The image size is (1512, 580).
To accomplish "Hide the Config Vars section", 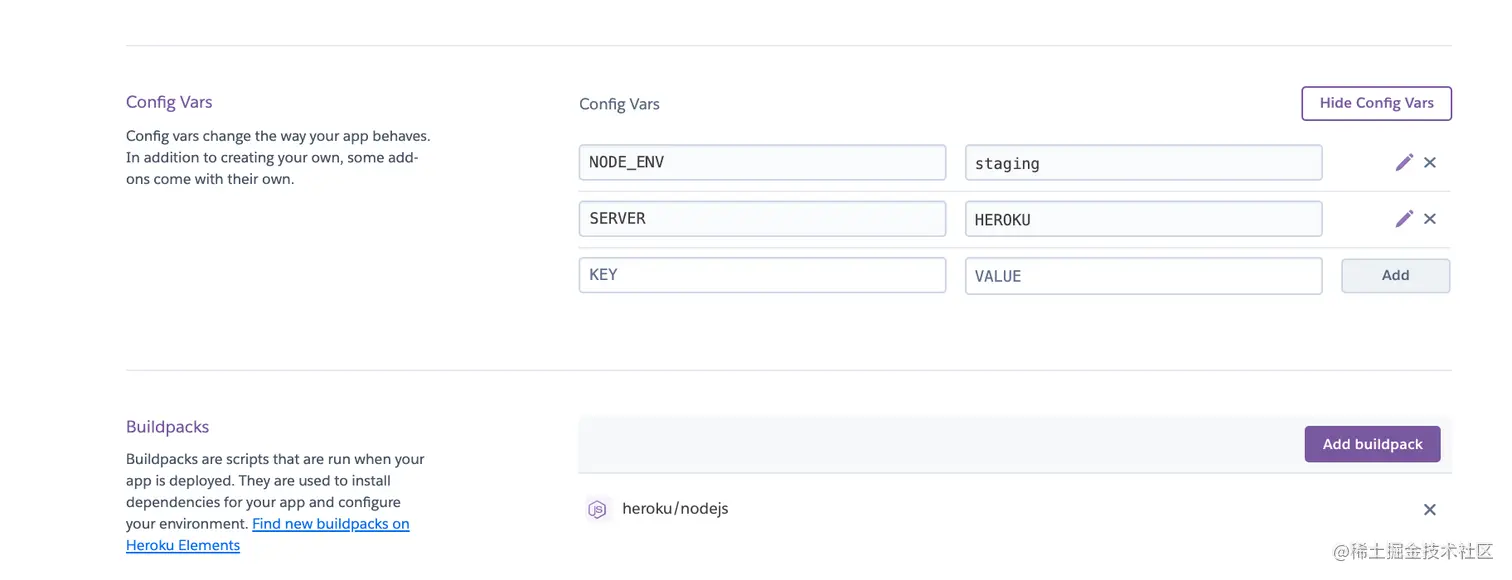I will pos(1376,103).
